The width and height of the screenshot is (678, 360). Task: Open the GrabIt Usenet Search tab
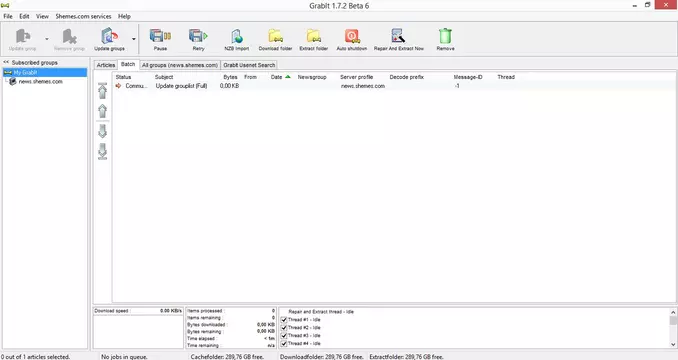click(249, 65)
